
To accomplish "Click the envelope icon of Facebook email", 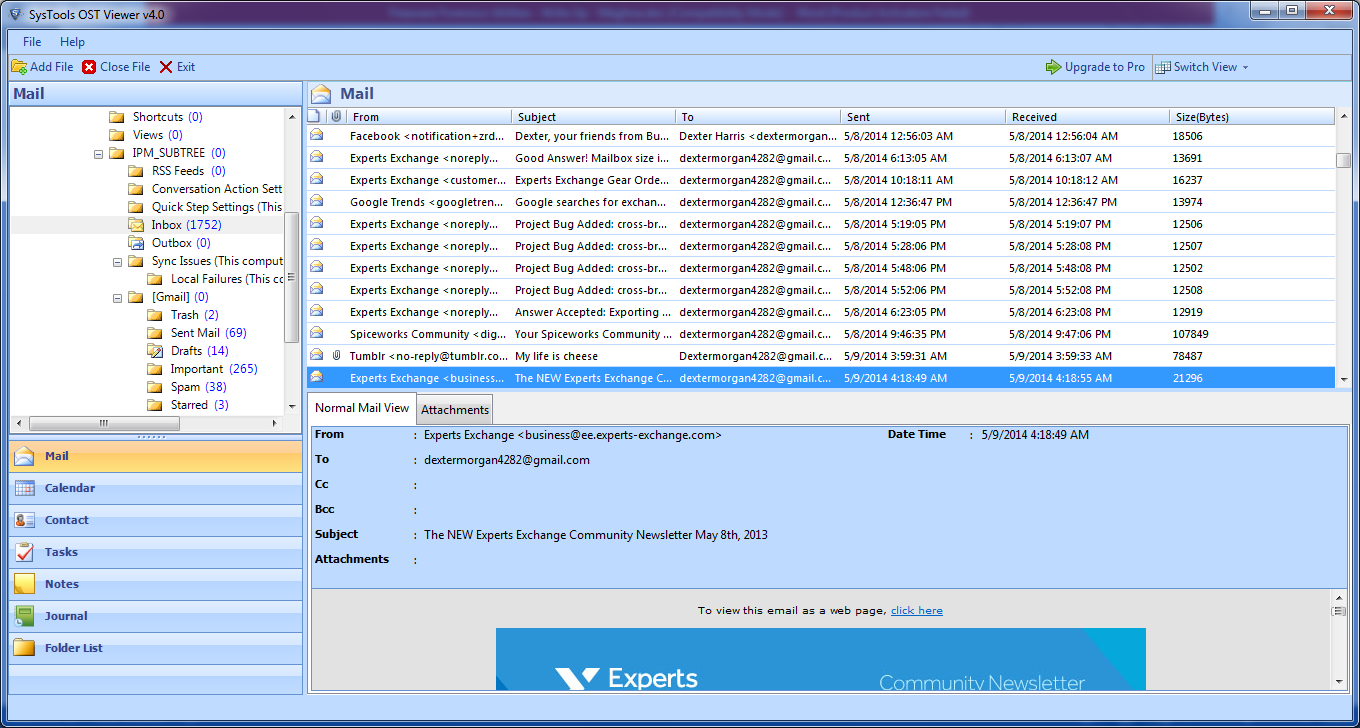I will 316,135.
